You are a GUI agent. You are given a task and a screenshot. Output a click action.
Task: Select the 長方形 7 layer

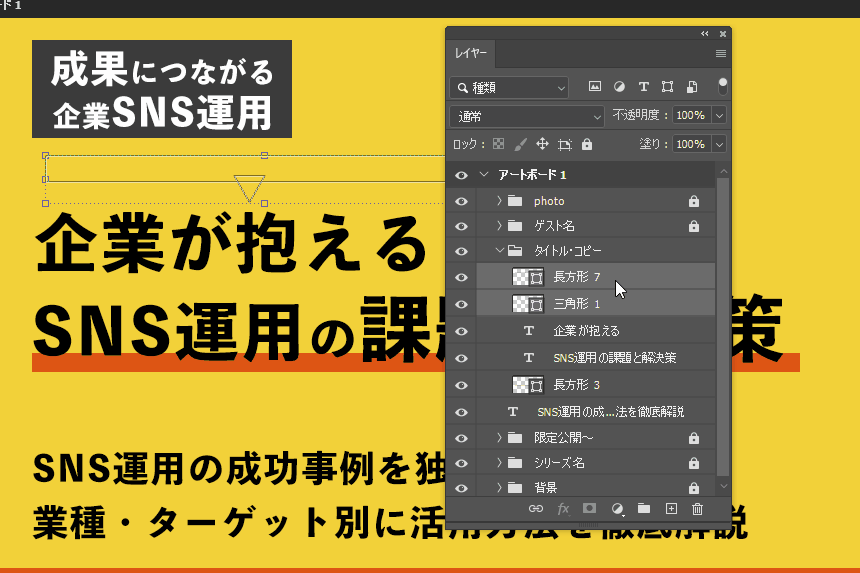(x=596, y=277)
